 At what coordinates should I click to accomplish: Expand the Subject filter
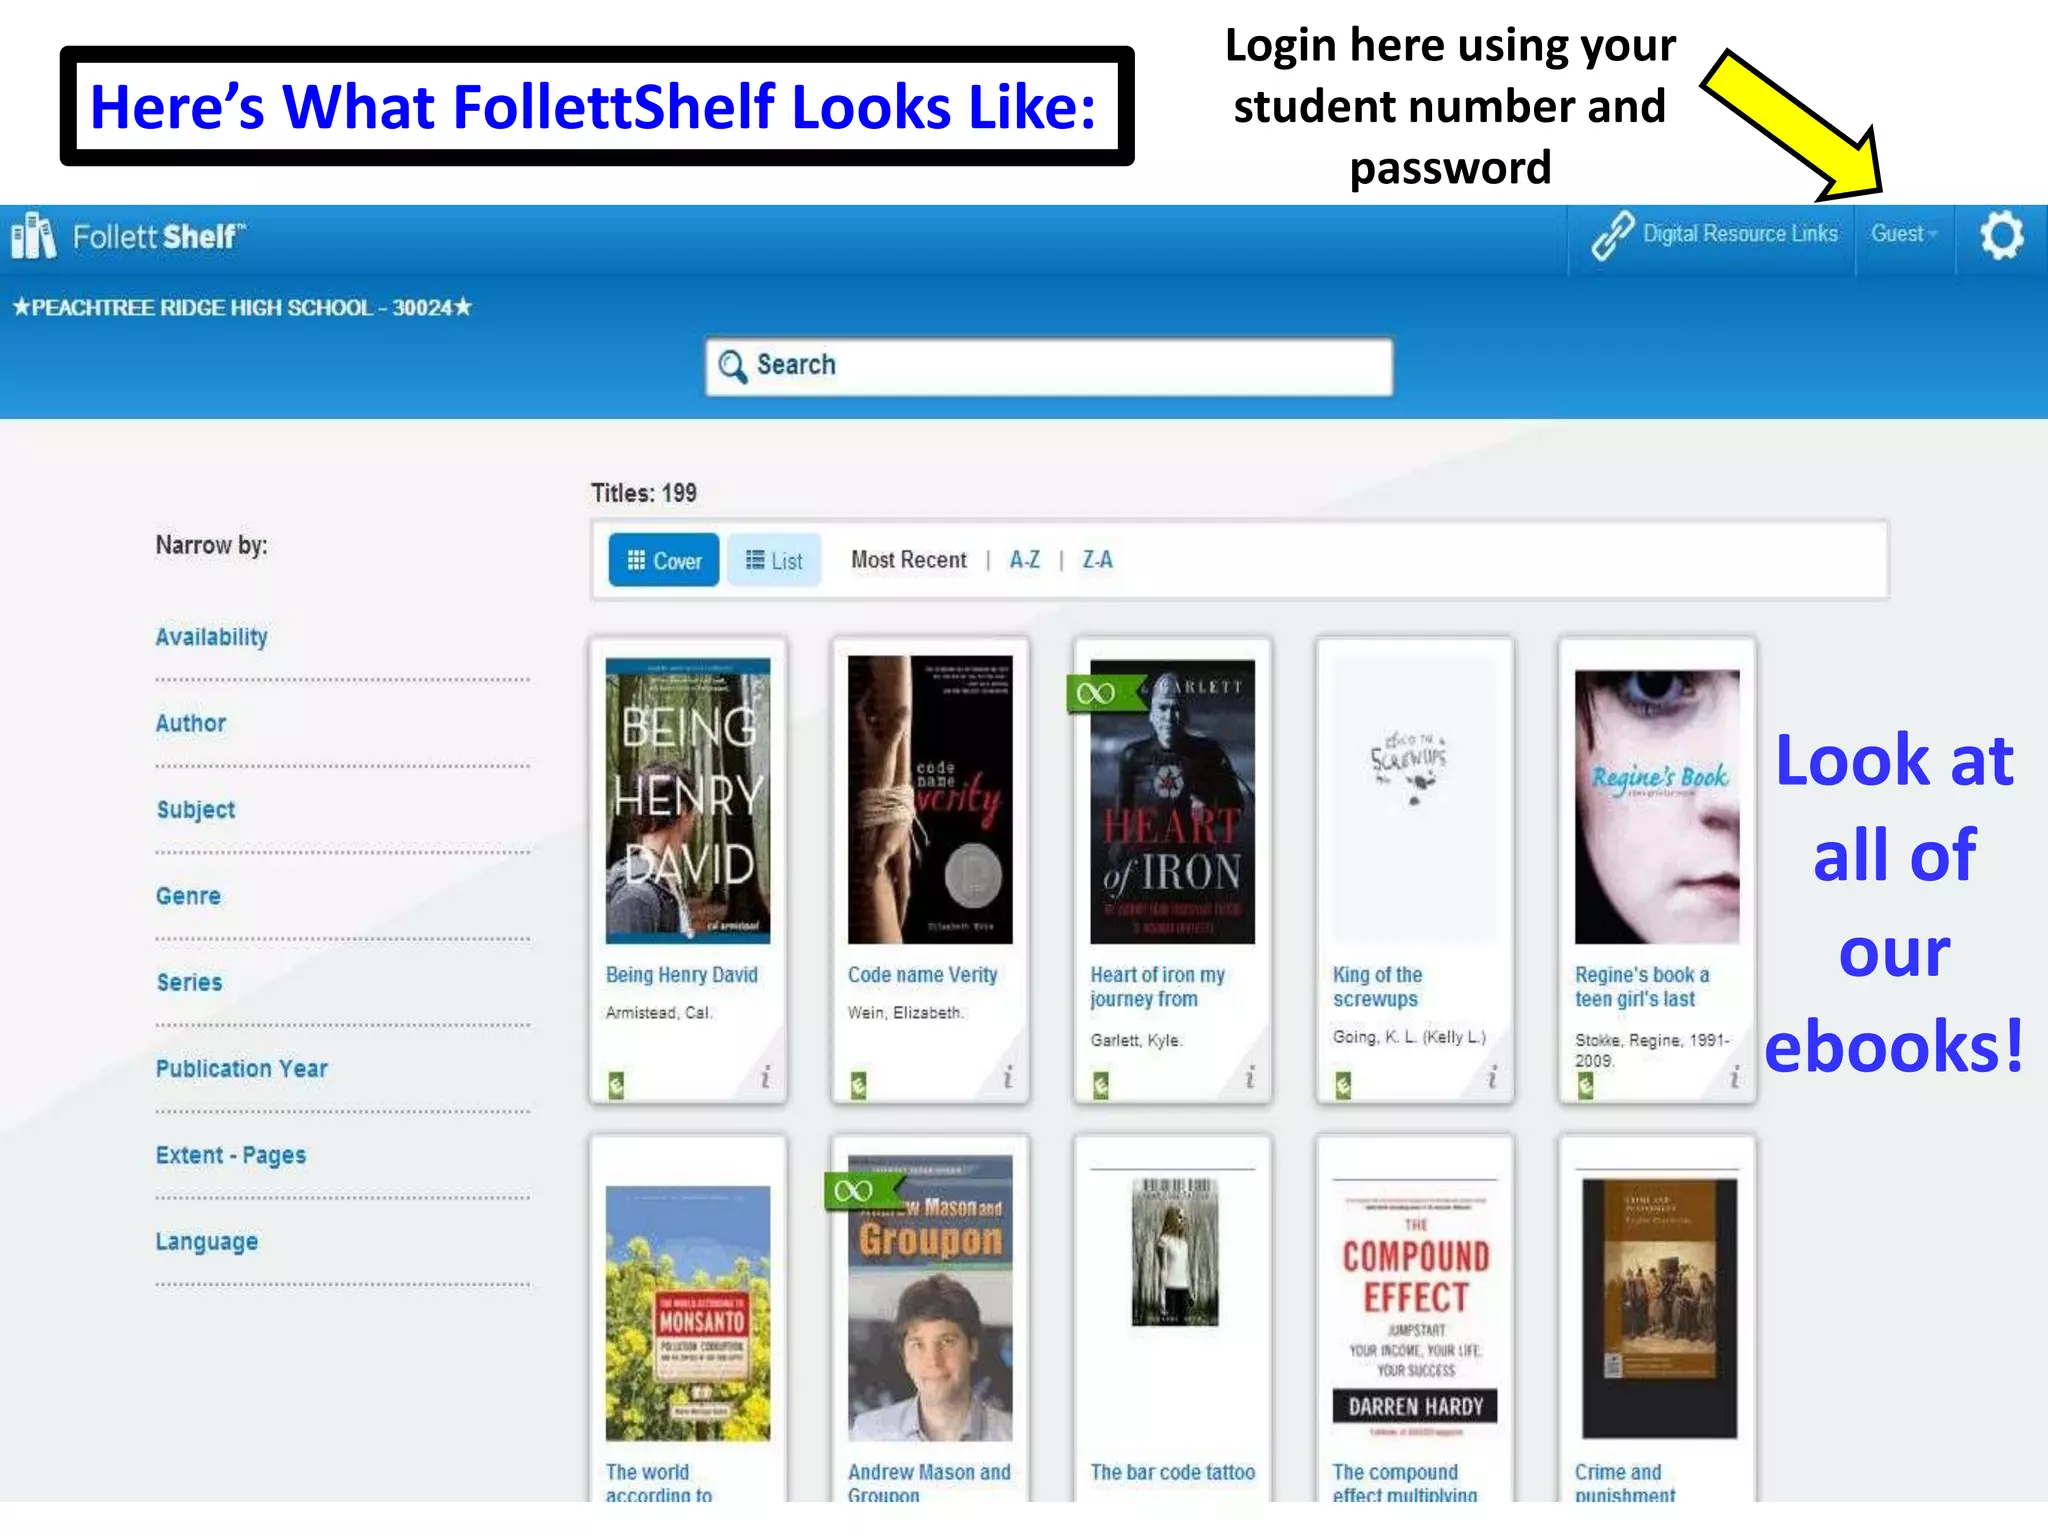[196, 810]
